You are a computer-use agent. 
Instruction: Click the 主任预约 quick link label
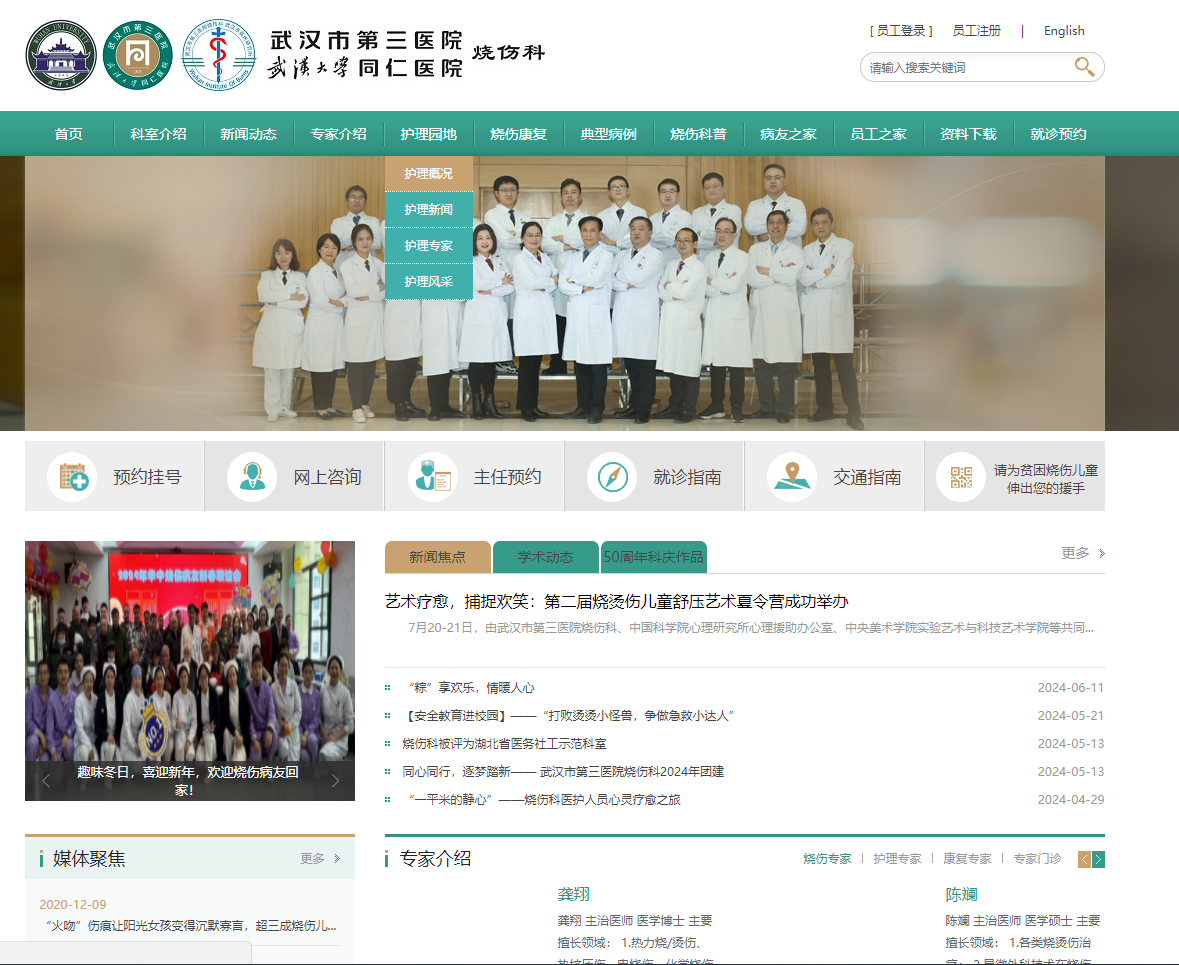click(508, 477)
